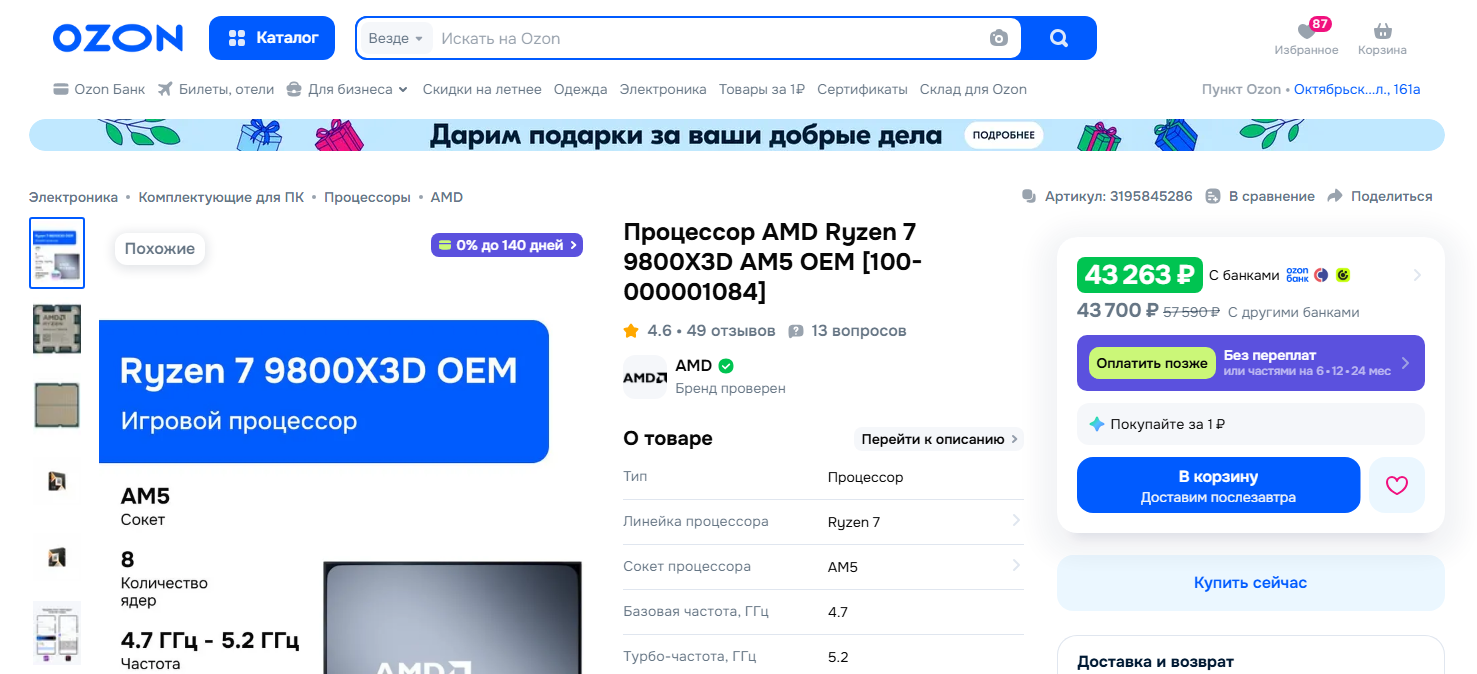Add product to favorites with heart button

tap(1397, 485)
